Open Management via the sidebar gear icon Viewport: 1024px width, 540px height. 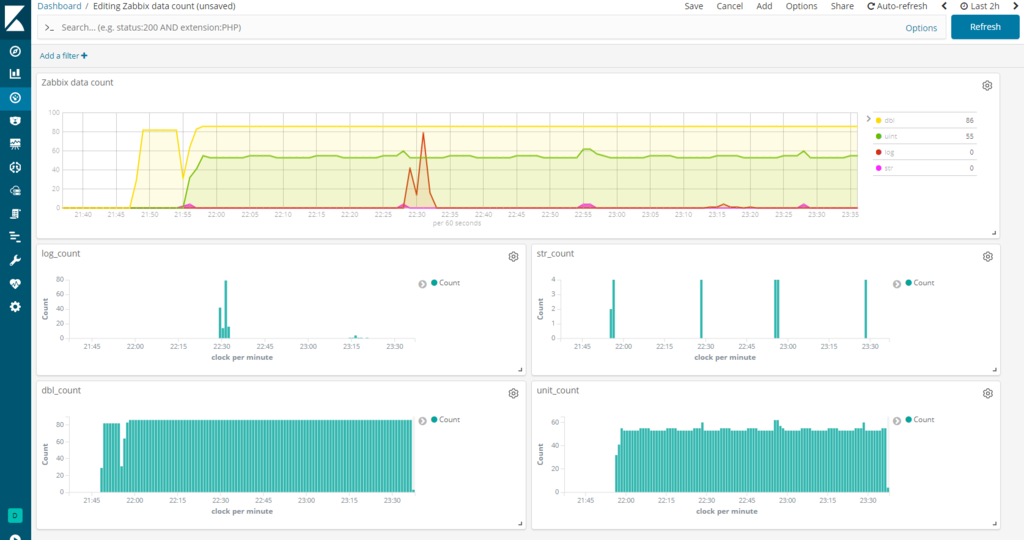(15, 307)
